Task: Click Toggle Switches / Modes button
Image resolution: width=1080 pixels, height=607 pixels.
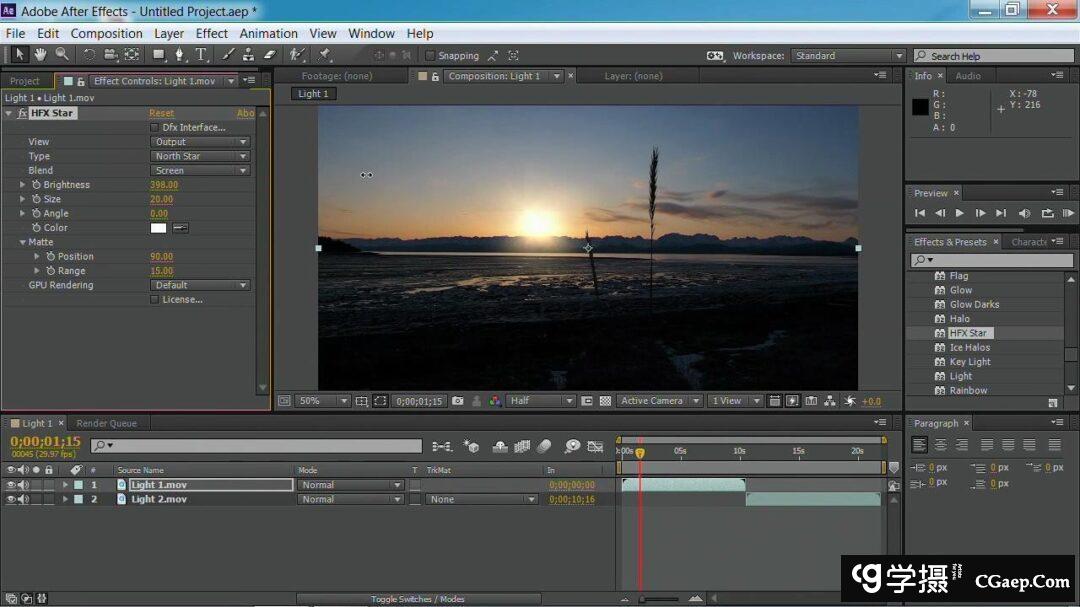Action: point(417,599)
